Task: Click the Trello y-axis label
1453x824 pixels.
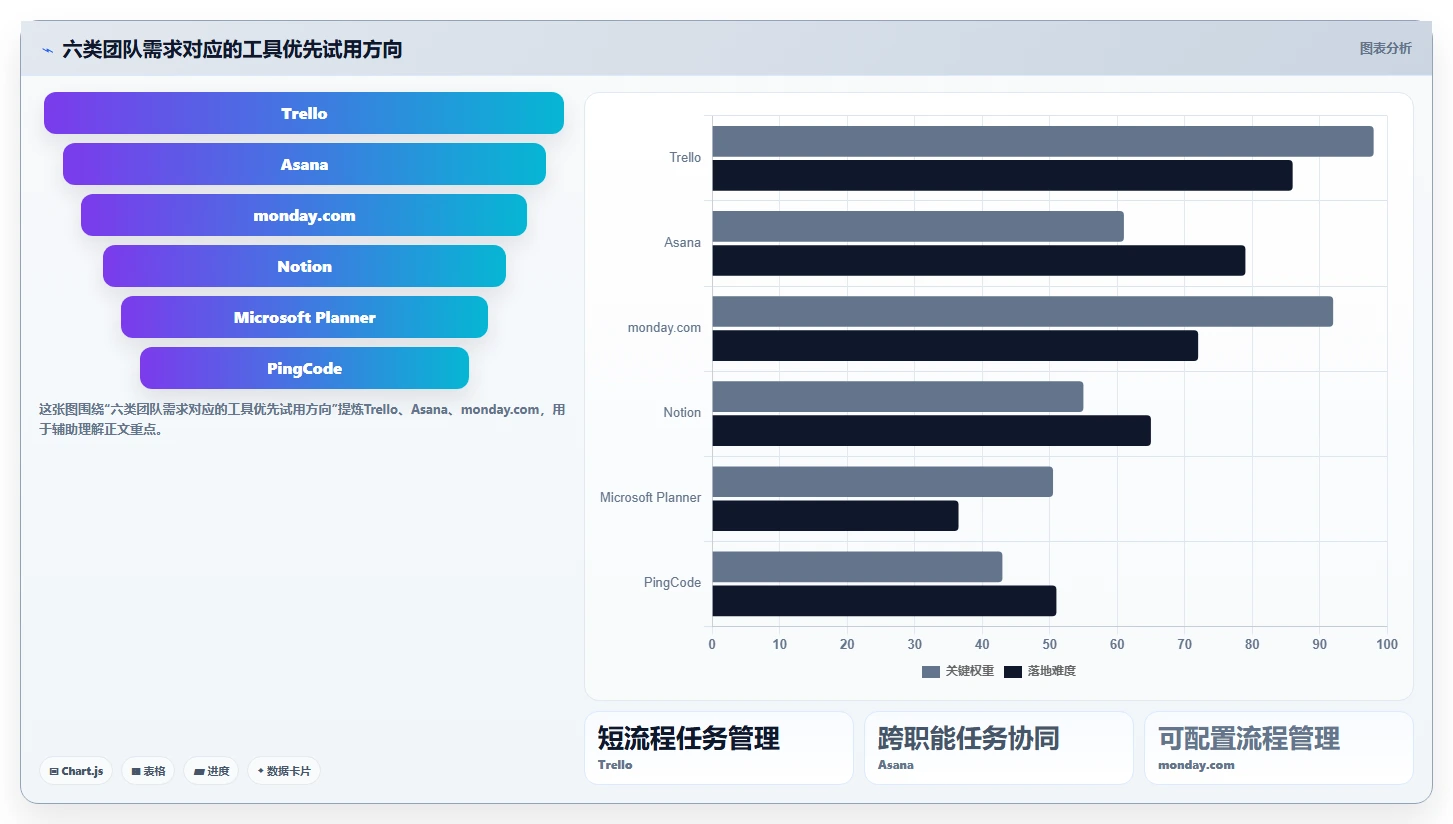Action: (x=685, y=158)
